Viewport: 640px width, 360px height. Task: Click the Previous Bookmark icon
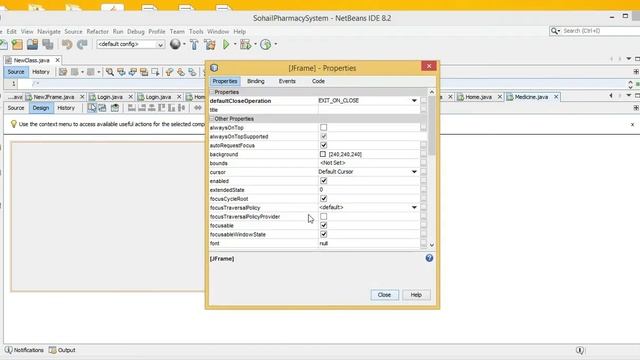point(169,72)
